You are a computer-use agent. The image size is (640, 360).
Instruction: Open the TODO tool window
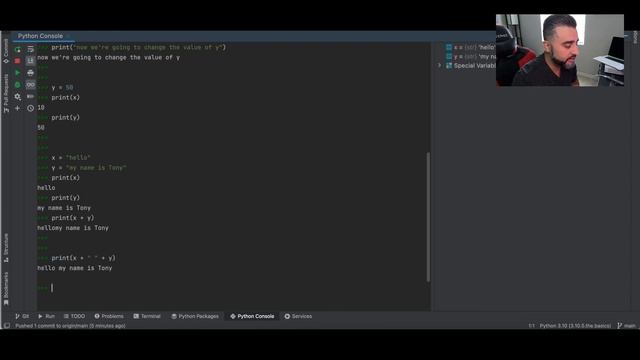click(x=74, y=316)
